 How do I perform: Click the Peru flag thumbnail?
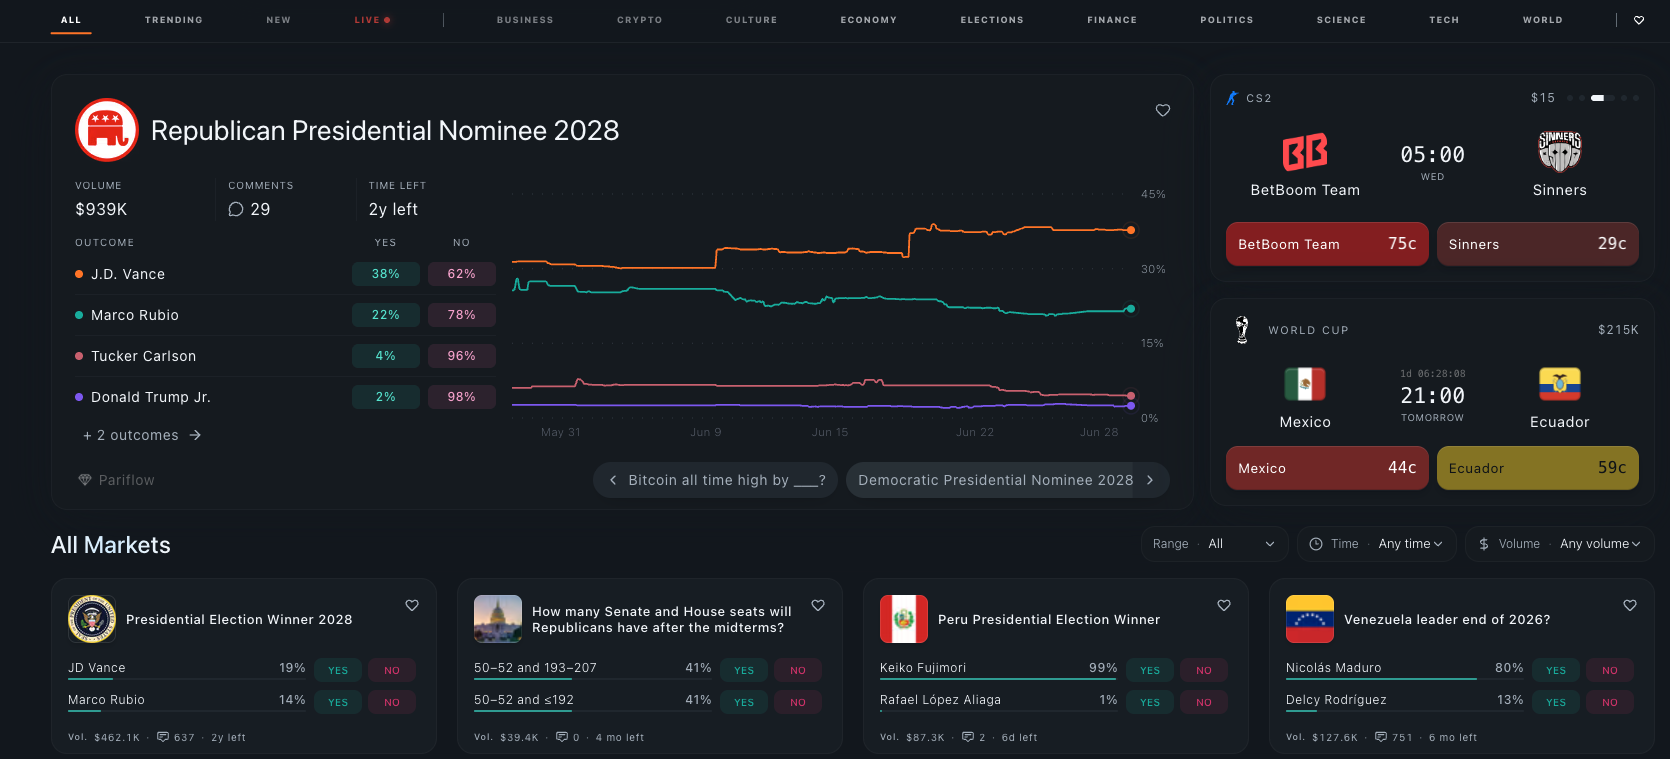click(x=904, y=619)
